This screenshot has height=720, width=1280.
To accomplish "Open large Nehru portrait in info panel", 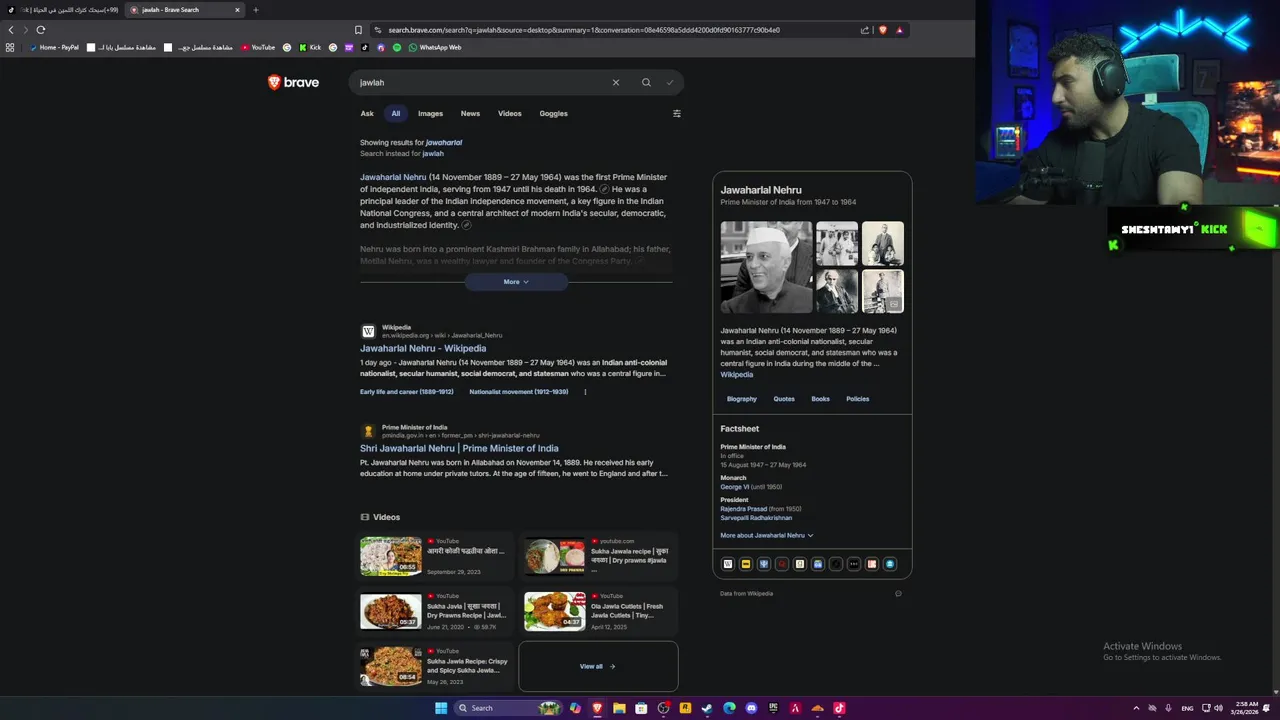I will coord(767,267).
